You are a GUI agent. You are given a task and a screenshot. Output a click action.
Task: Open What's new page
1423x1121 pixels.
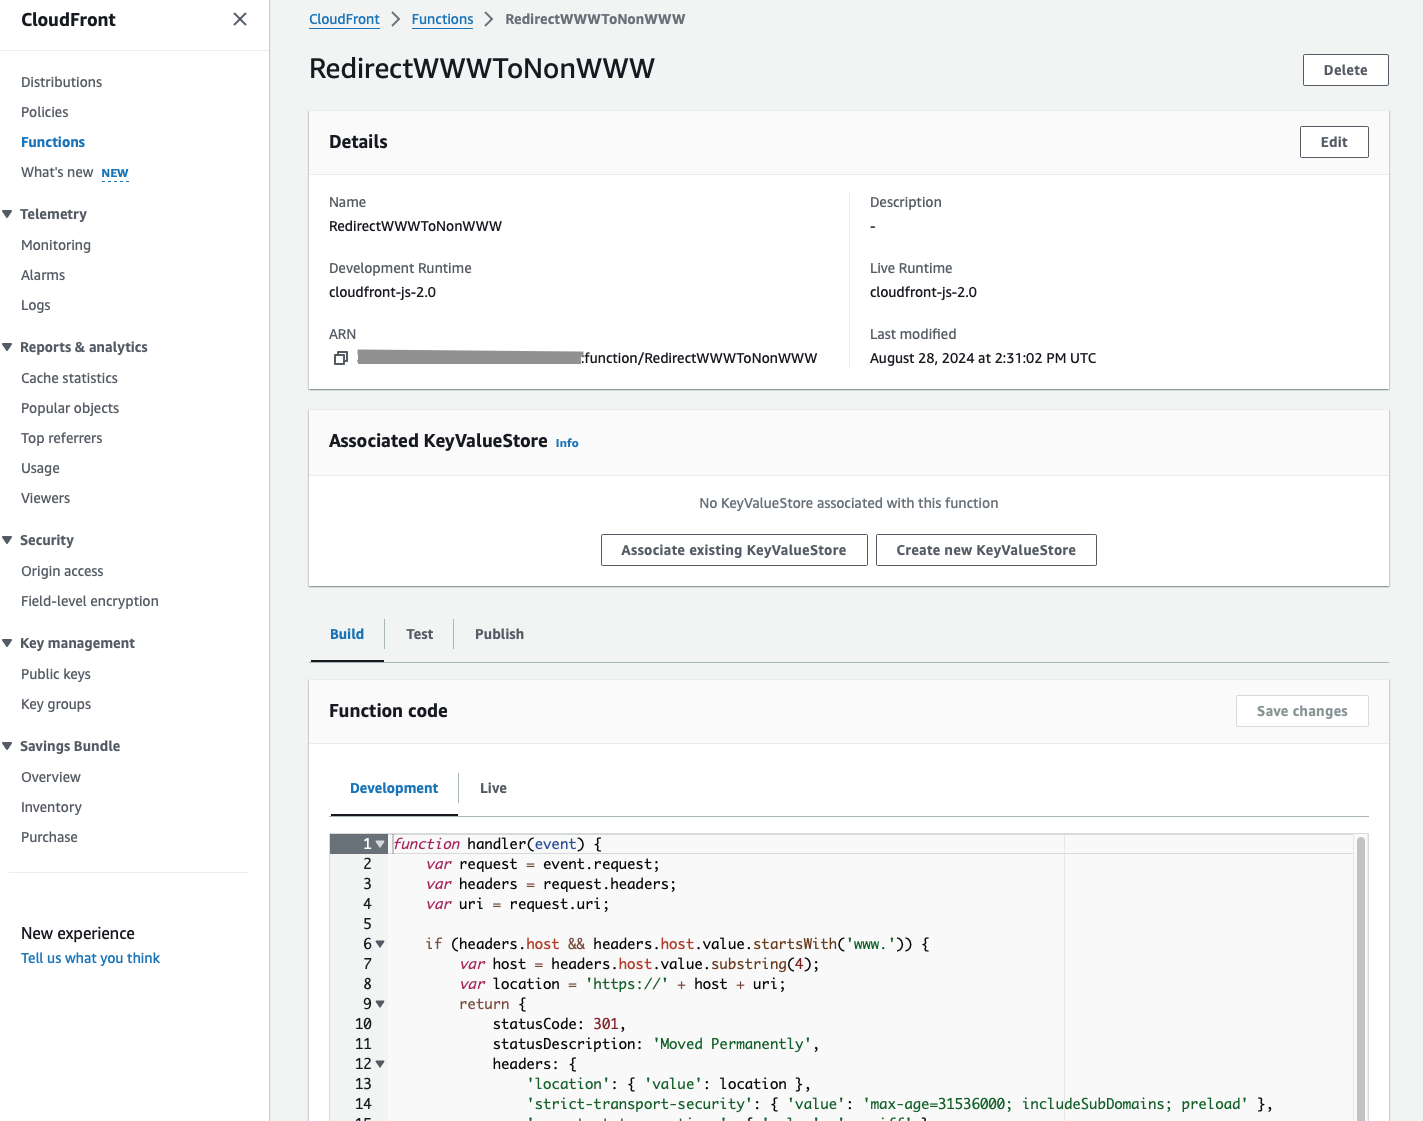[x=57, y=172]
